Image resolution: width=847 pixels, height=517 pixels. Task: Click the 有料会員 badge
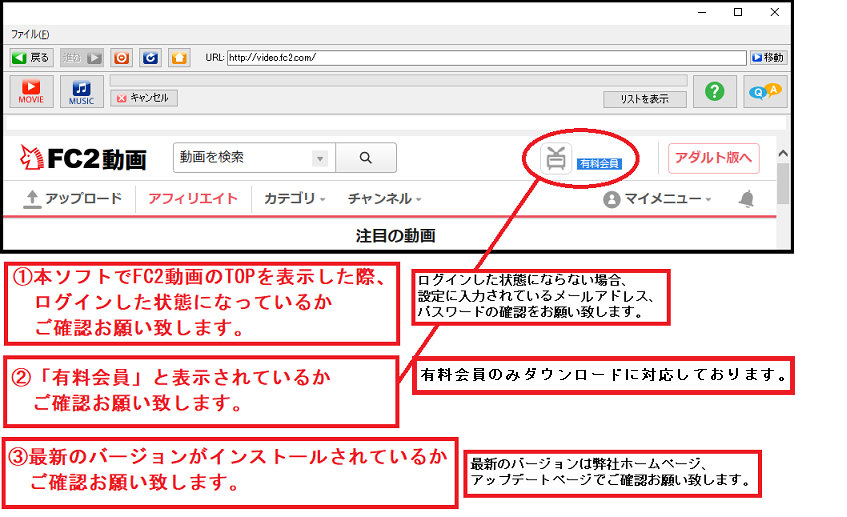click(x=599, y=163)
